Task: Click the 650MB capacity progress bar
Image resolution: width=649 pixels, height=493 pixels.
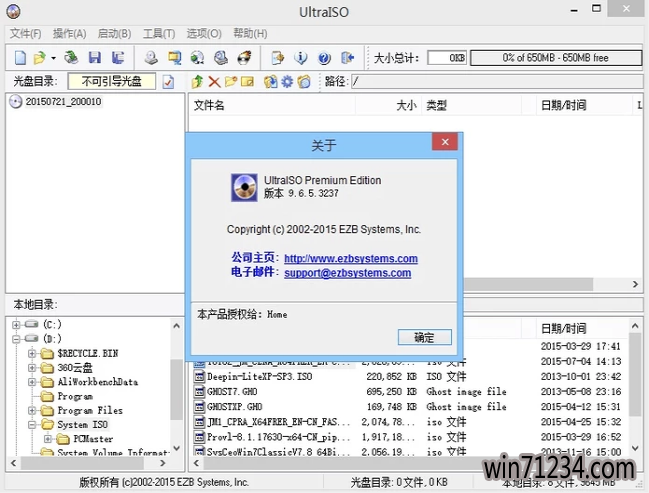Action: pos(556,58)
